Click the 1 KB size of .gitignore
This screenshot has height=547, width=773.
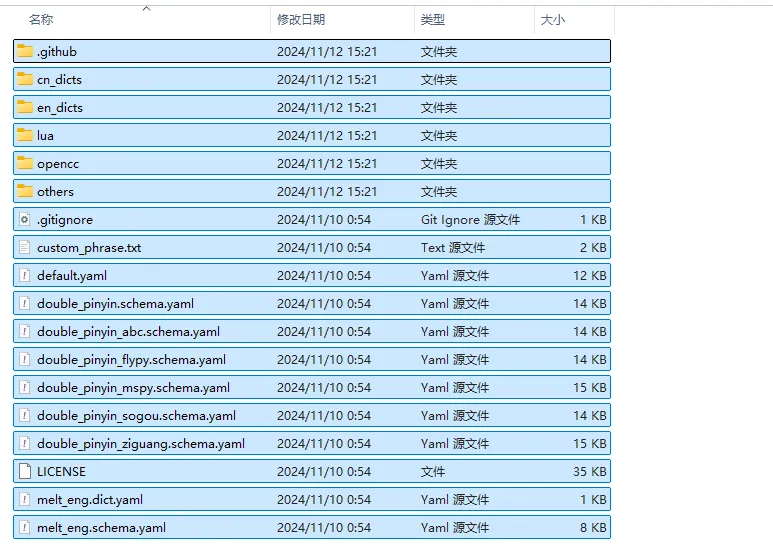[593, 220]
